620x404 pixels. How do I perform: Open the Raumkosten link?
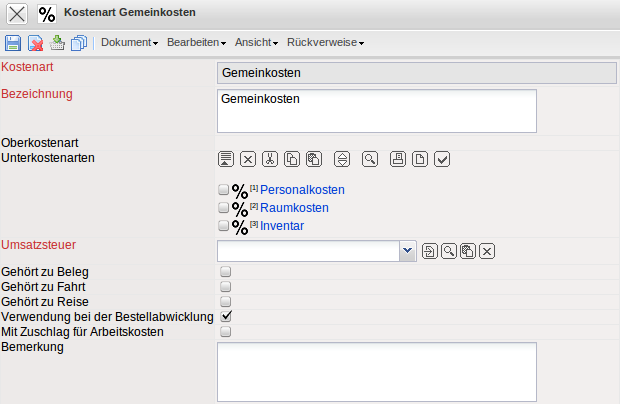pos(294,208)
